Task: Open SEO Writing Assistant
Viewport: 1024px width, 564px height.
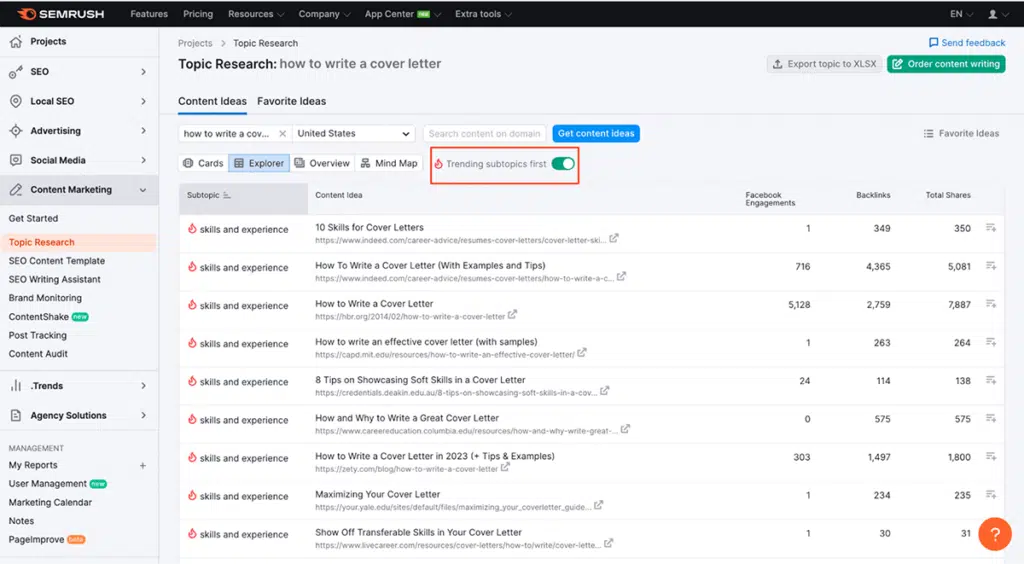Action: tap(55, 279)
